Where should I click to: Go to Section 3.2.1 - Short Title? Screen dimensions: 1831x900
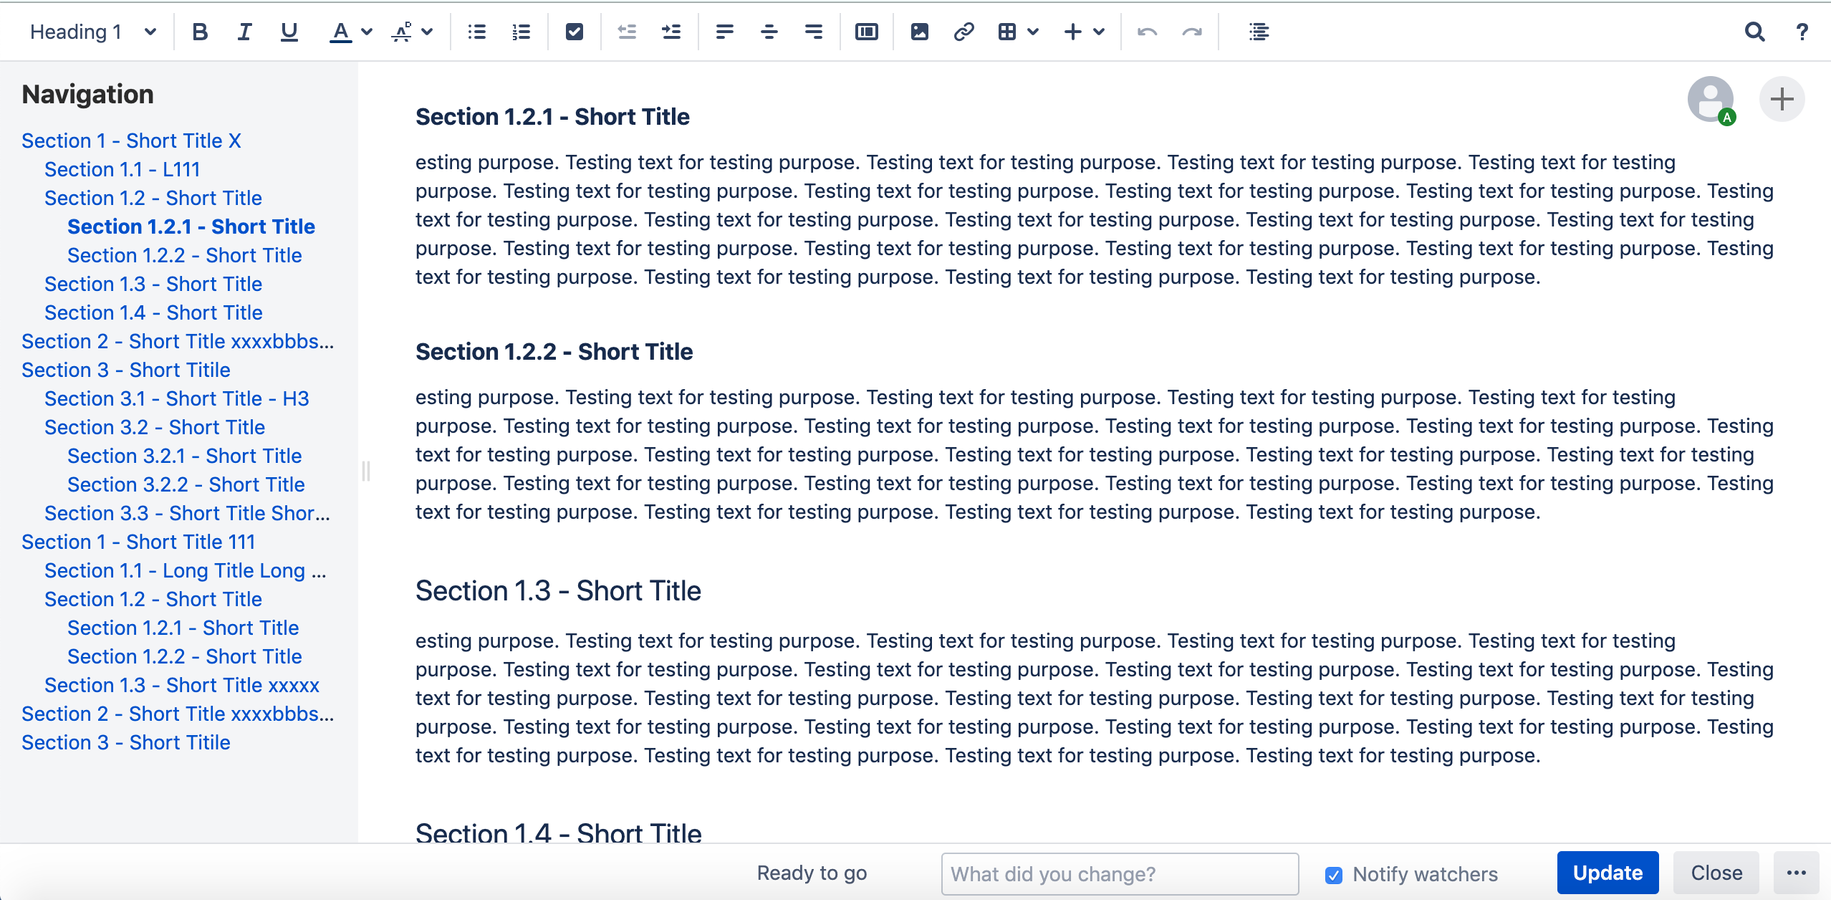pos(184,456)
